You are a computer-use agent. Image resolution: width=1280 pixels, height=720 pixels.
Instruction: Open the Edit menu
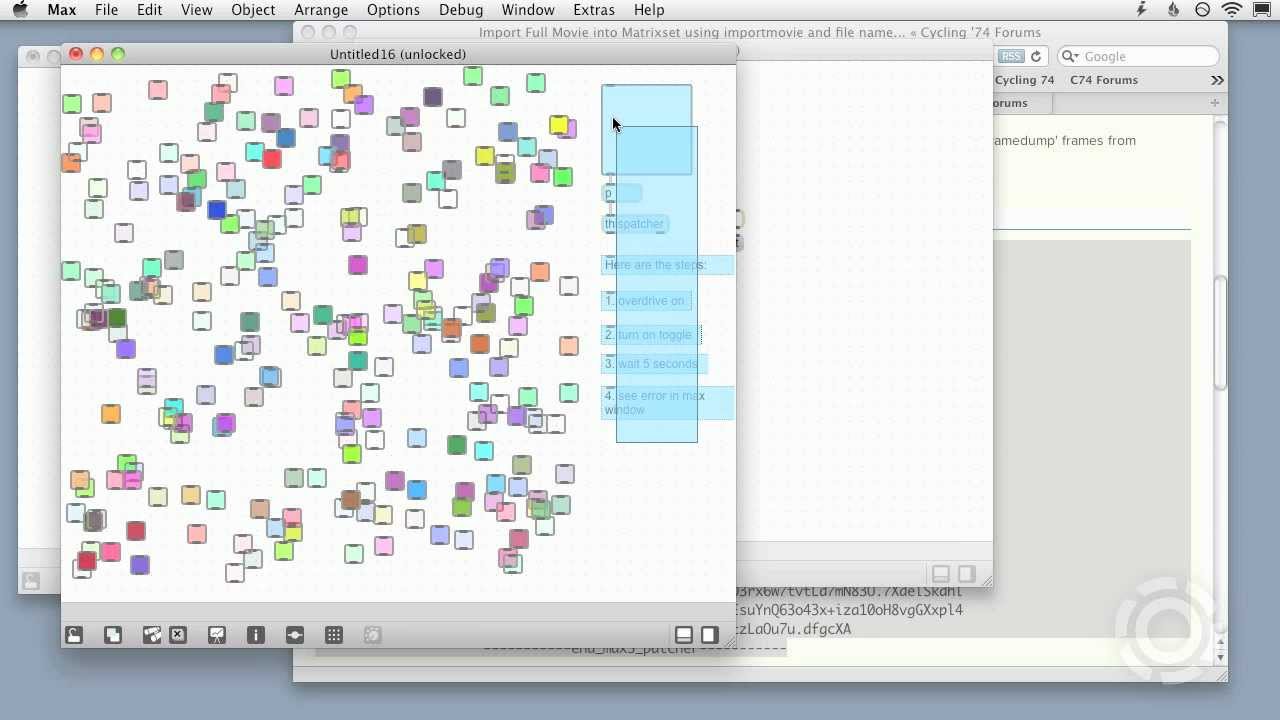[x=150, y=10]
